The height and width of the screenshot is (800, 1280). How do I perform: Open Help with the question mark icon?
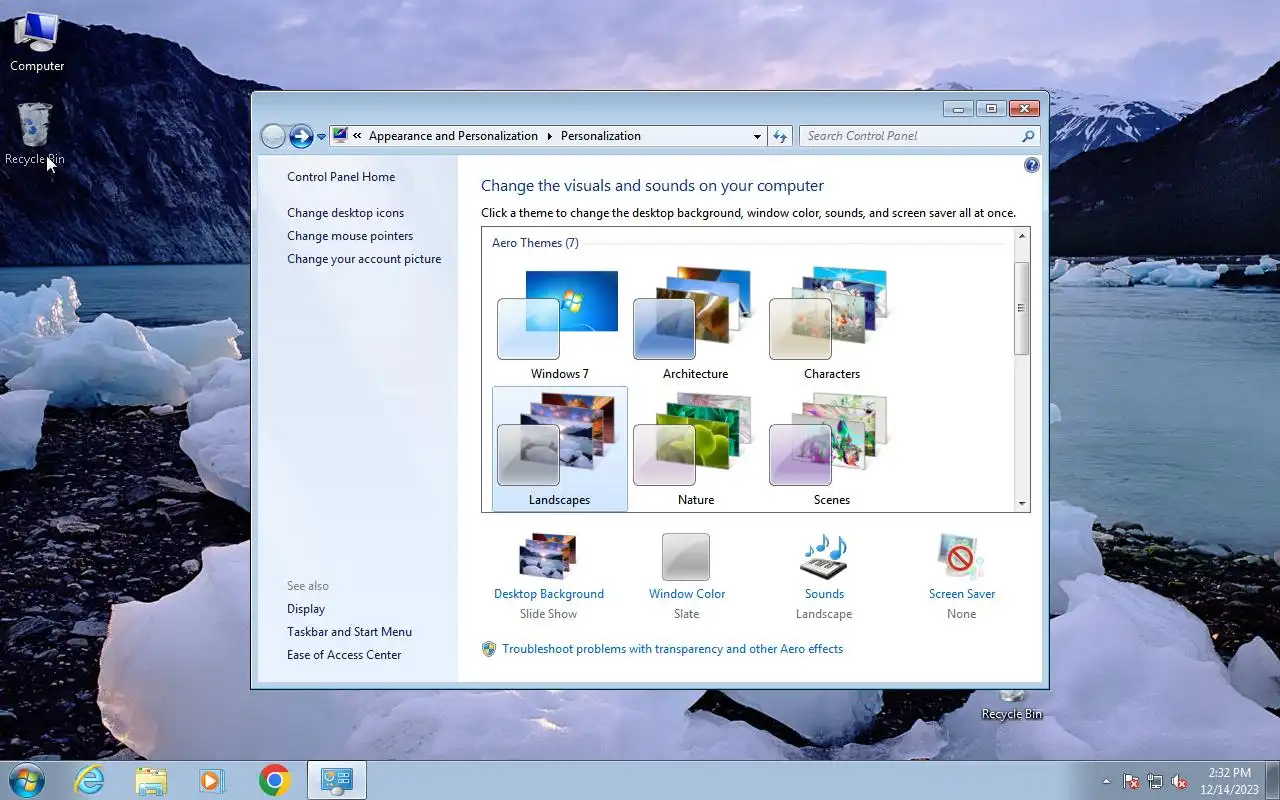point(1032,165)
